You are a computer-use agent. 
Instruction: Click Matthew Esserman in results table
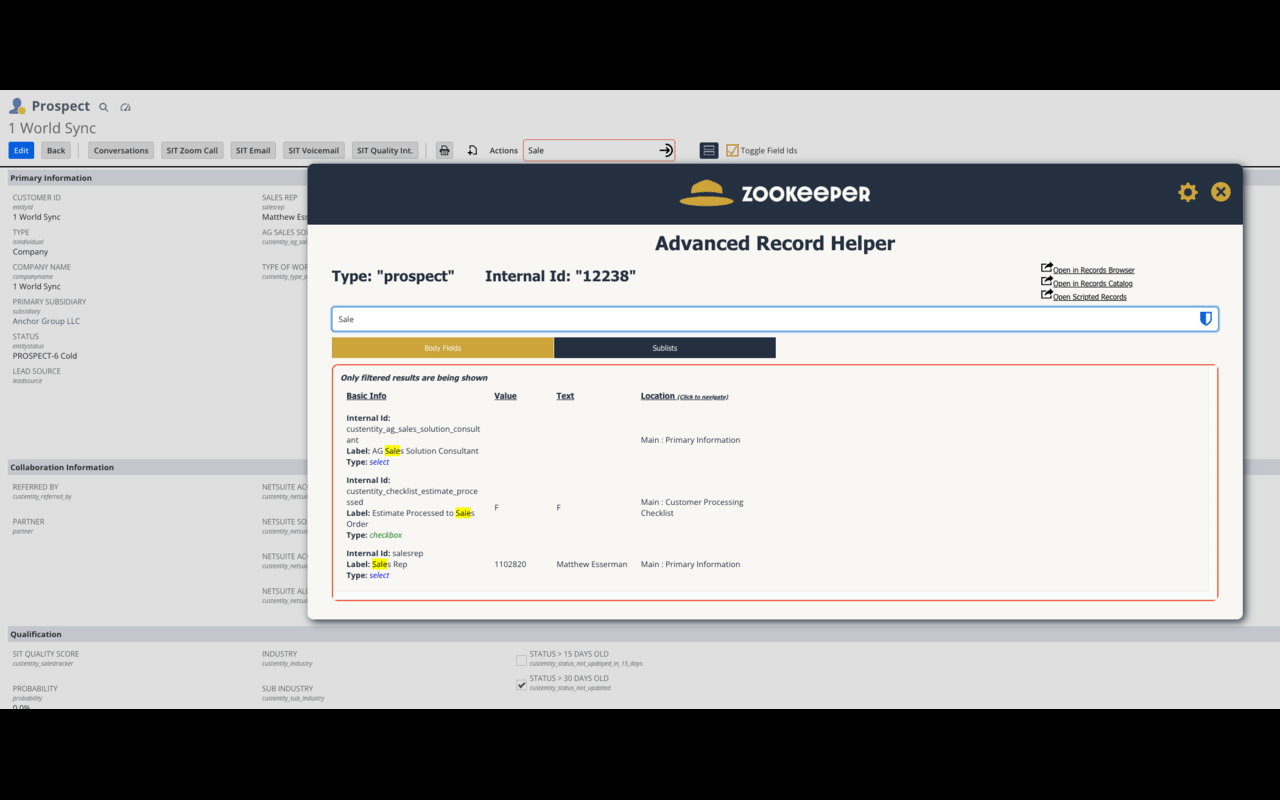[592, 564]
